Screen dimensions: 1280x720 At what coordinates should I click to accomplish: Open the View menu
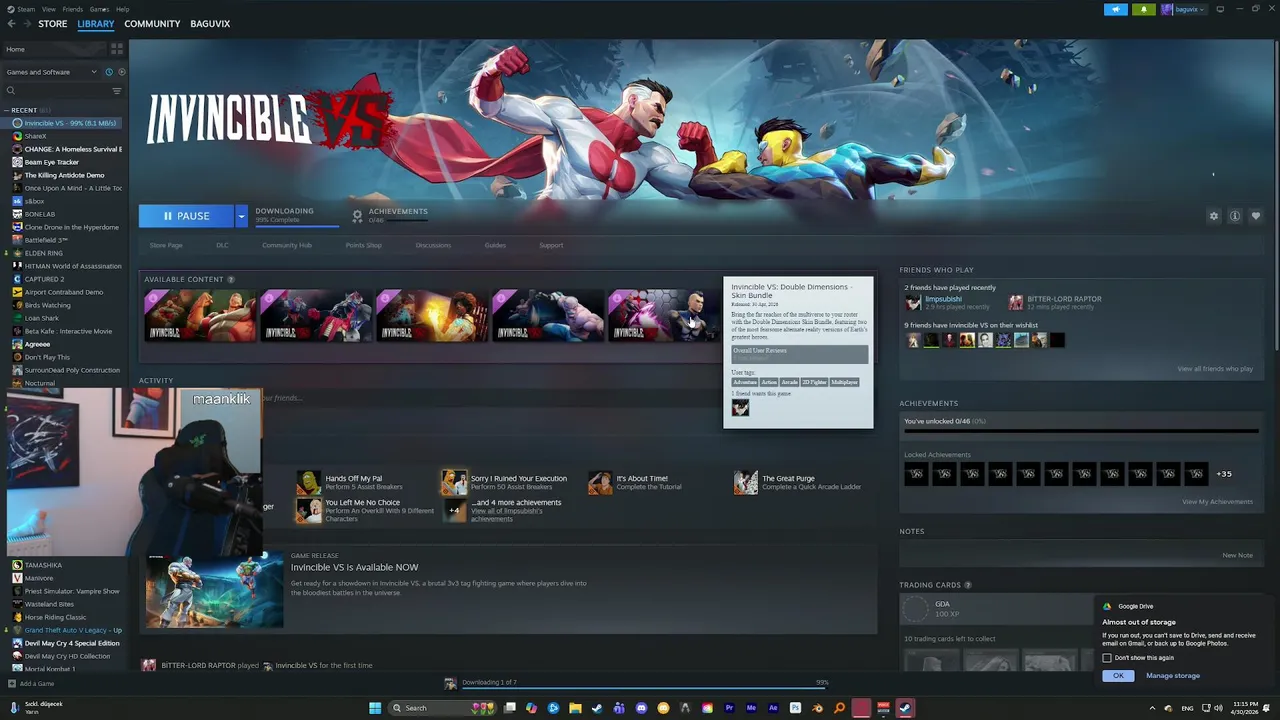(x=48, y=9)
